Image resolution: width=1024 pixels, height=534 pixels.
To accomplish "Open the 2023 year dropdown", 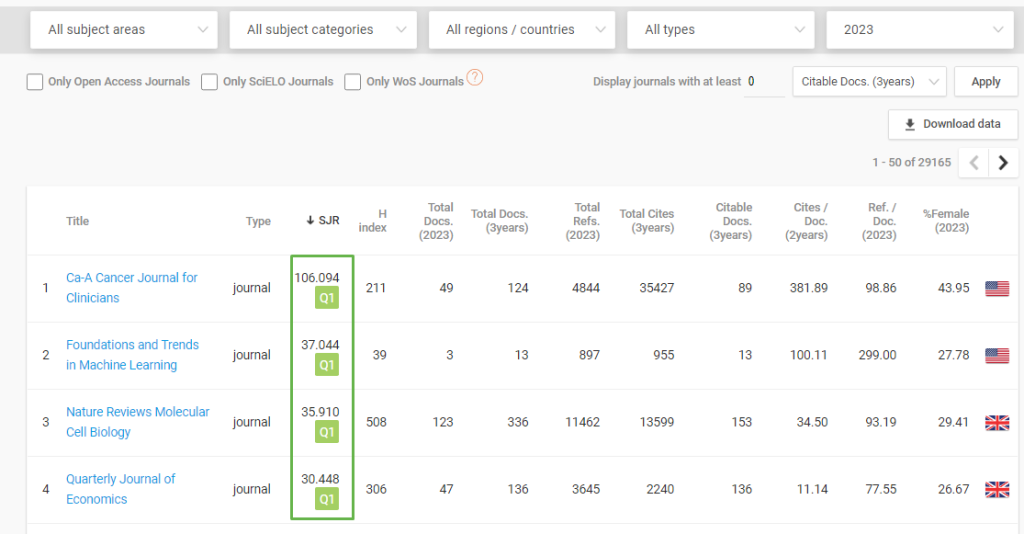I will (x=920, y=30).
